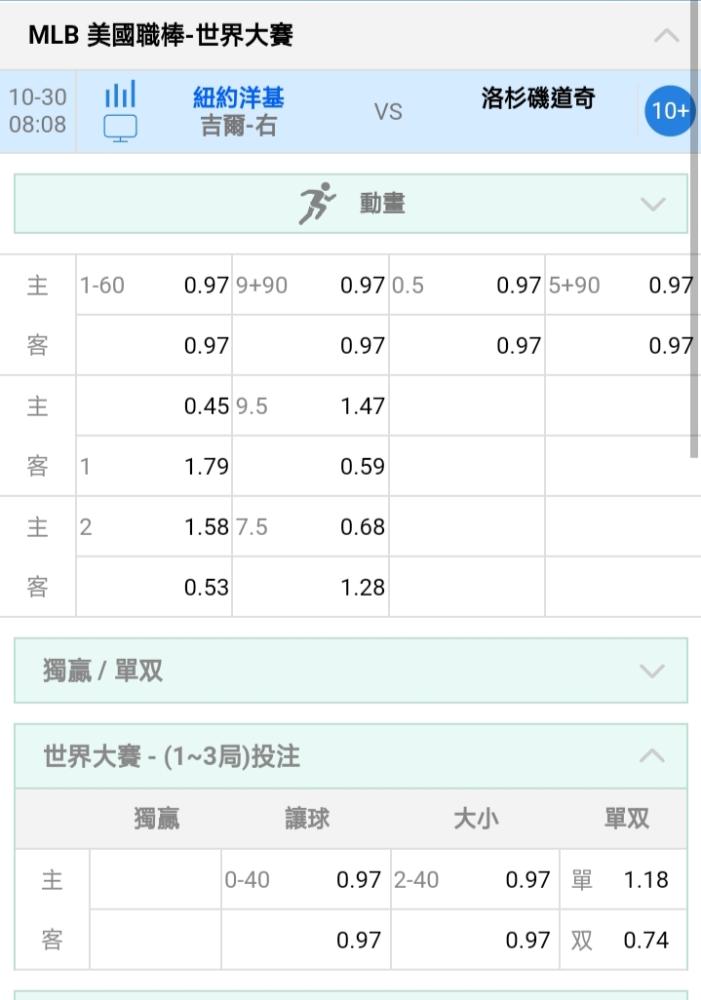
Task: Open the statistics bar chart icon
Action: (120, 94)
